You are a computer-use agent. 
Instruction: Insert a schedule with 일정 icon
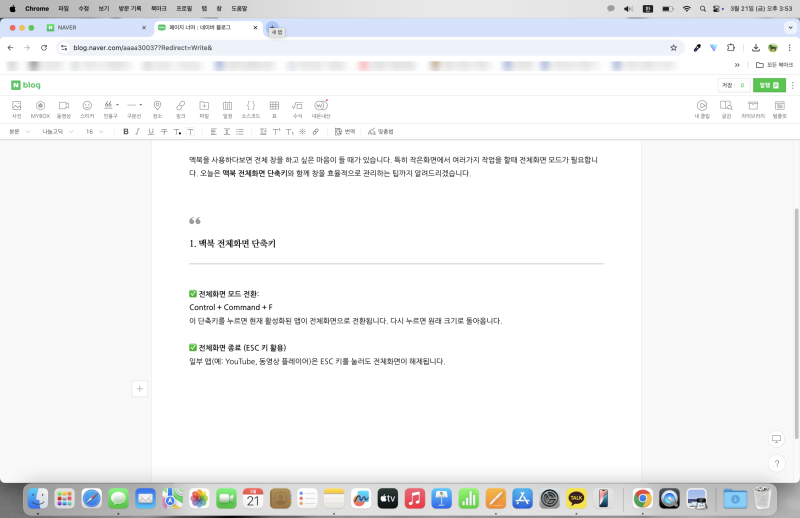pos(228,109)
